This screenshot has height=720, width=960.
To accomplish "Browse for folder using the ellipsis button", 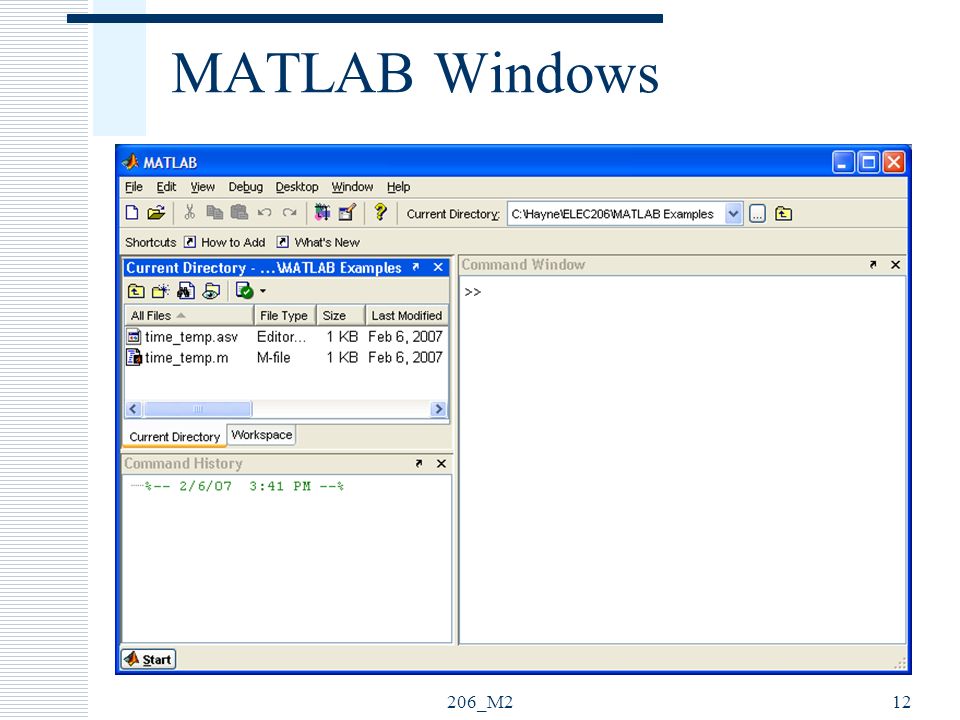I will [757, 214].
